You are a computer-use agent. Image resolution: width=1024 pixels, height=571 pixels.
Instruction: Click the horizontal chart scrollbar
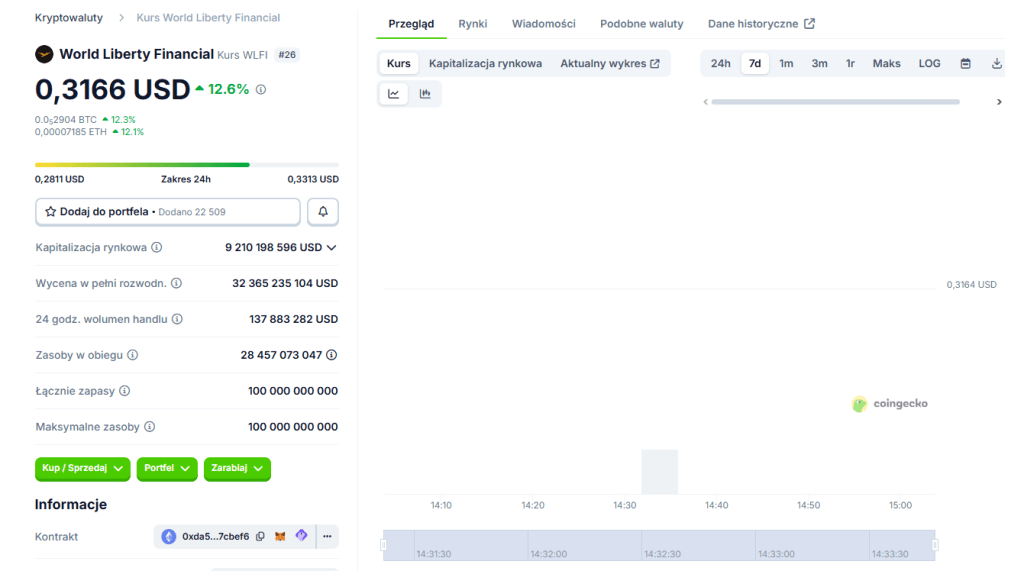tap(835, 102)
